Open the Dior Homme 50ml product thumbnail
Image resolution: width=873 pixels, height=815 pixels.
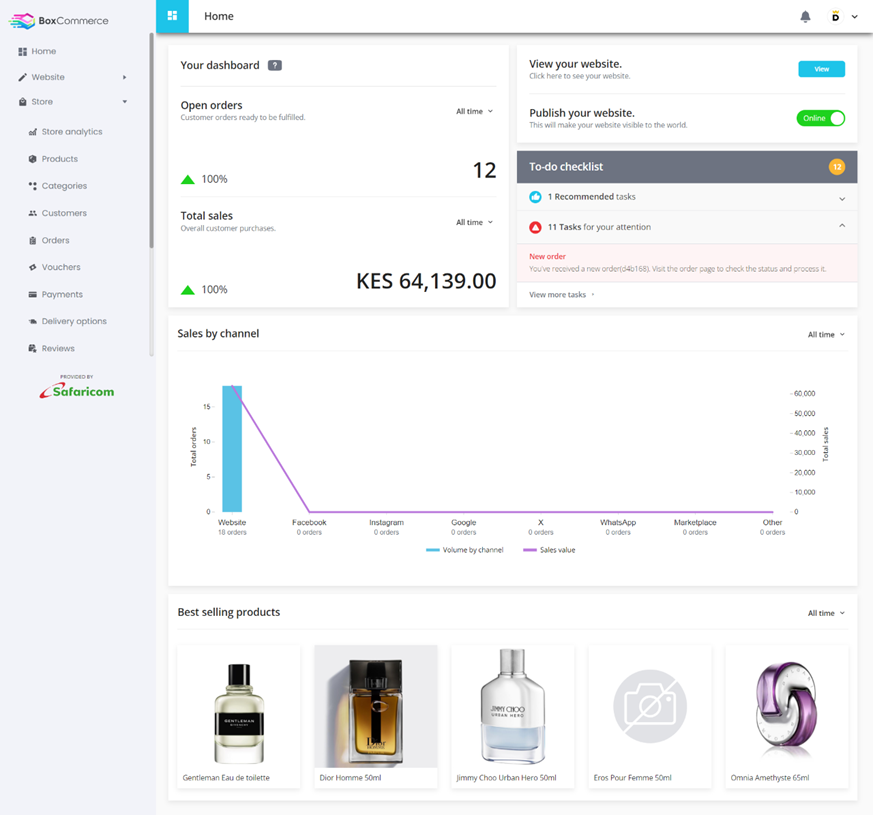(x=375, y=704)
